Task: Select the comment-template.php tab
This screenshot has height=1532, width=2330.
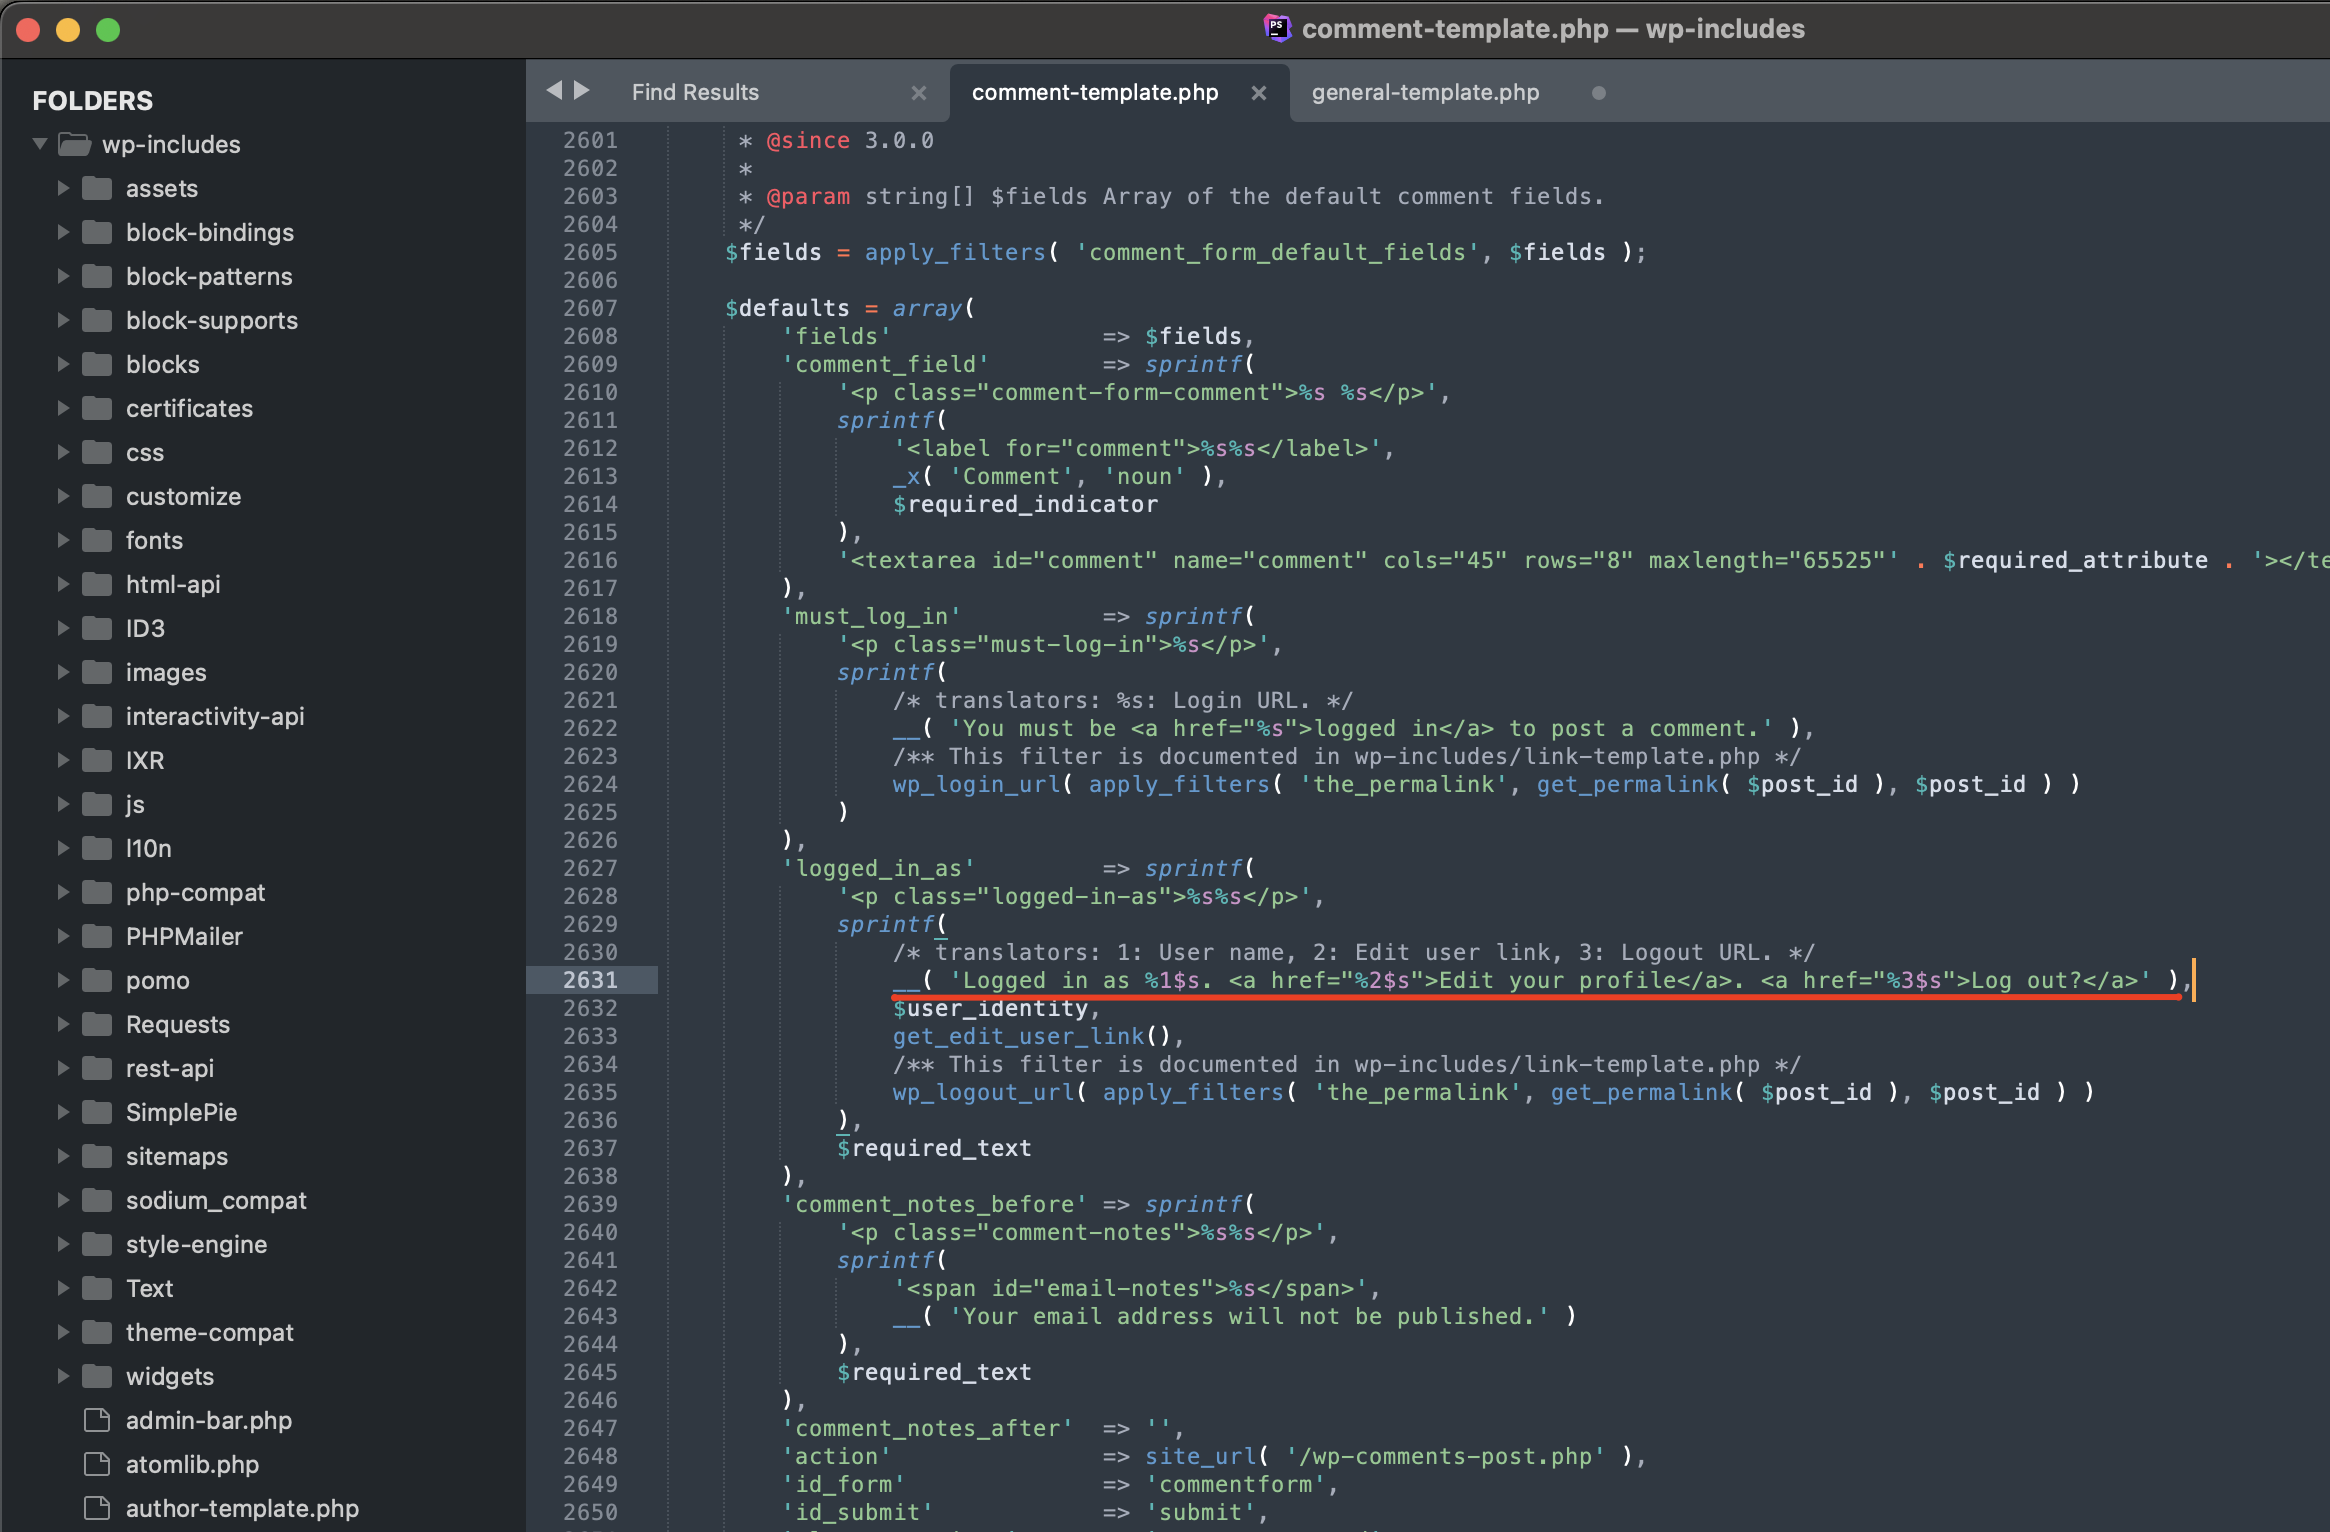Action: pos(1095,92)
